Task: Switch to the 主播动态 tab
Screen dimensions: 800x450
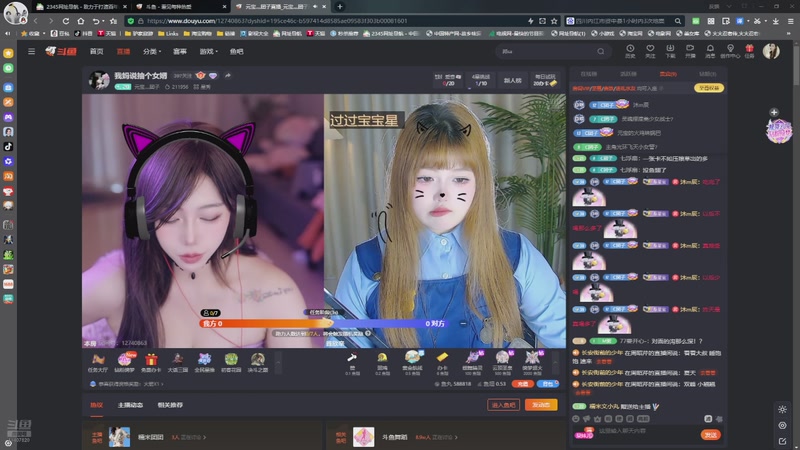Action: coord(130,405)
